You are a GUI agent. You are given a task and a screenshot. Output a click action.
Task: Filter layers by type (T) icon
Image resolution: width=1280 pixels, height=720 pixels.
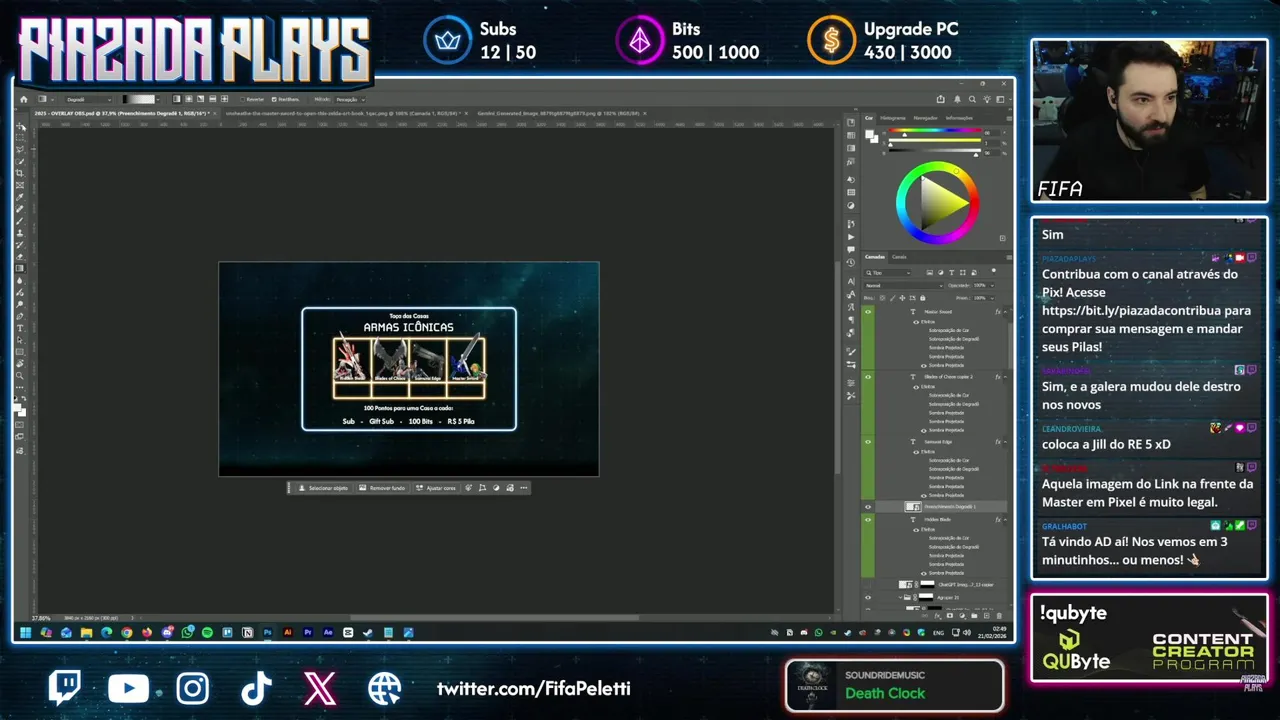point(951,273)
